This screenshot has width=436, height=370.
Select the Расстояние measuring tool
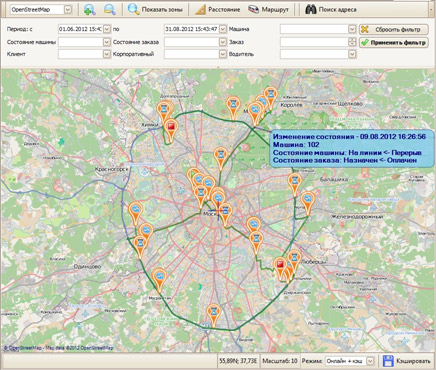tap(217, 10)
